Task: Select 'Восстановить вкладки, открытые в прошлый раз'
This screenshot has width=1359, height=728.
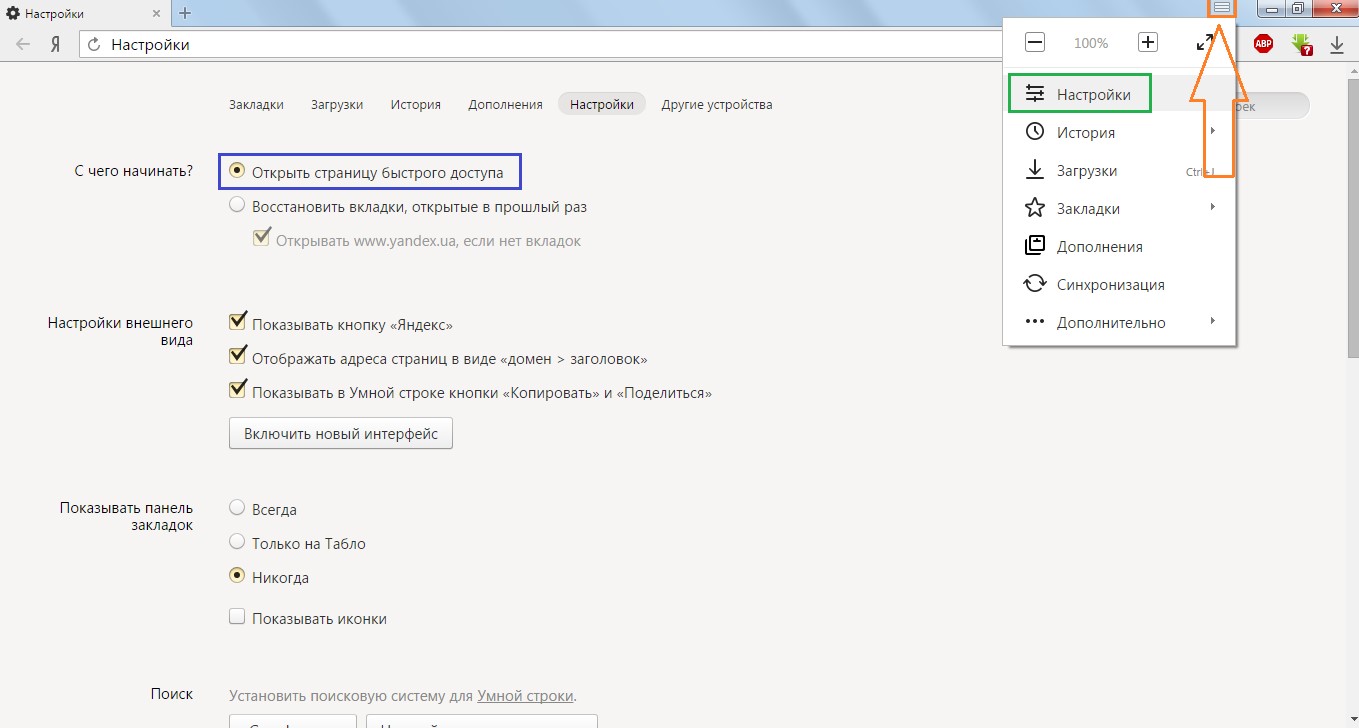Action: tap(237, 206)
